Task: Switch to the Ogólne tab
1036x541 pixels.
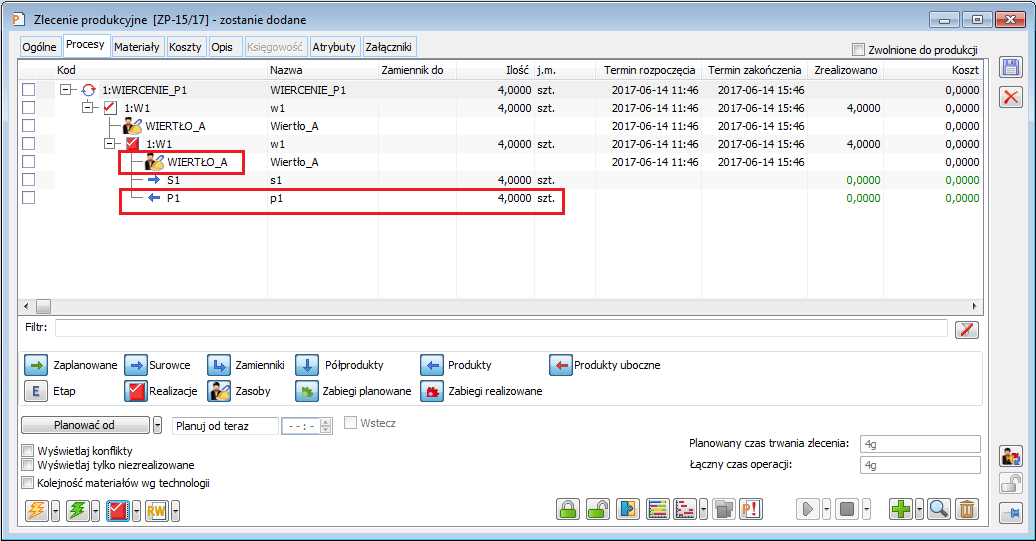Action: [x=39, y=47]
